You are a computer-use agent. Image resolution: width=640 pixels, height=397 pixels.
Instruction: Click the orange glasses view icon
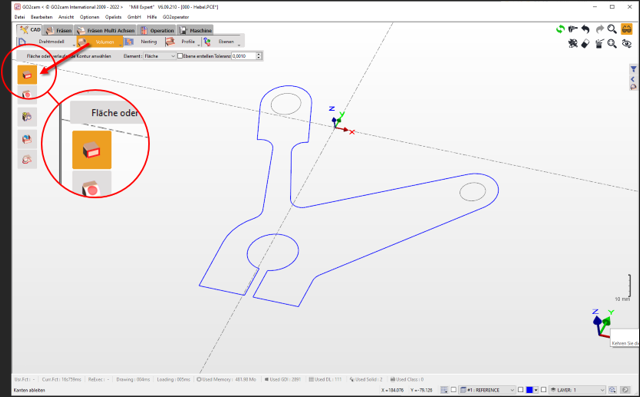pyautogui.click(x=626, y=29)
